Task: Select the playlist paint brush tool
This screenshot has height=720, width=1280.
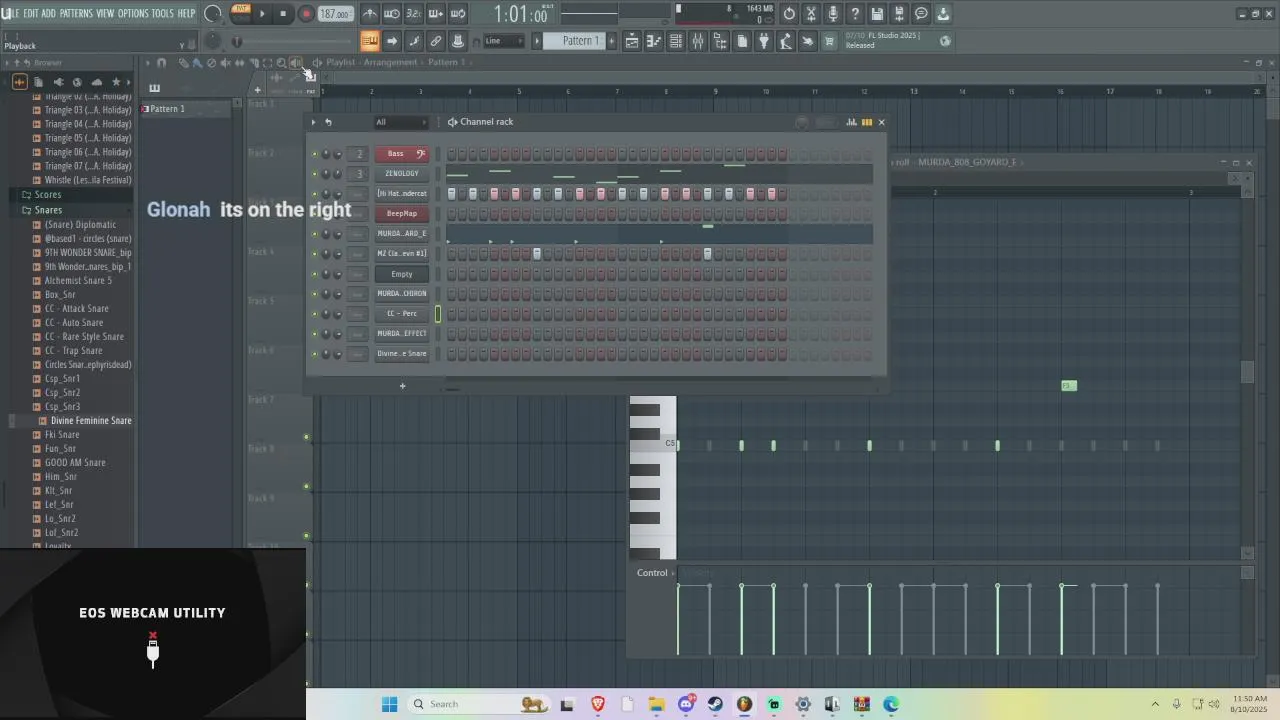Action: [197, 63]
